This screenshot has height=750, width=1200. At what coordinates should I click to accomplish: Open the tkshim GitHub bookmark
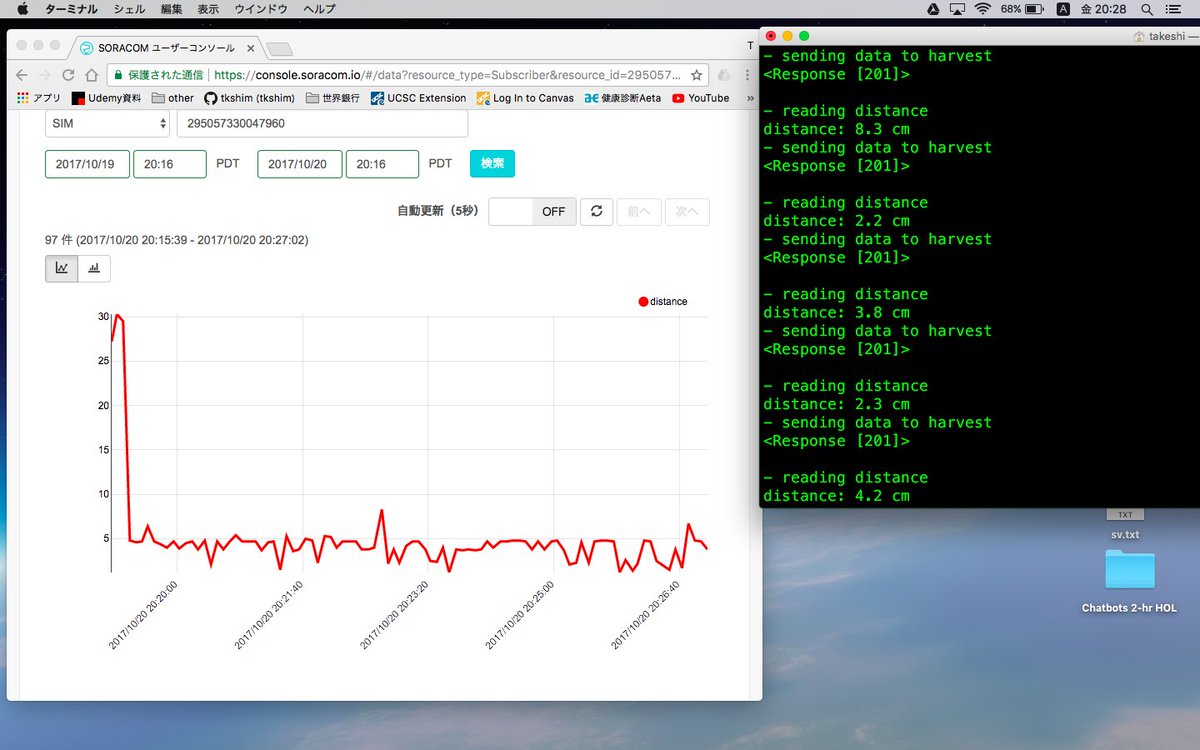pos(251,98)
